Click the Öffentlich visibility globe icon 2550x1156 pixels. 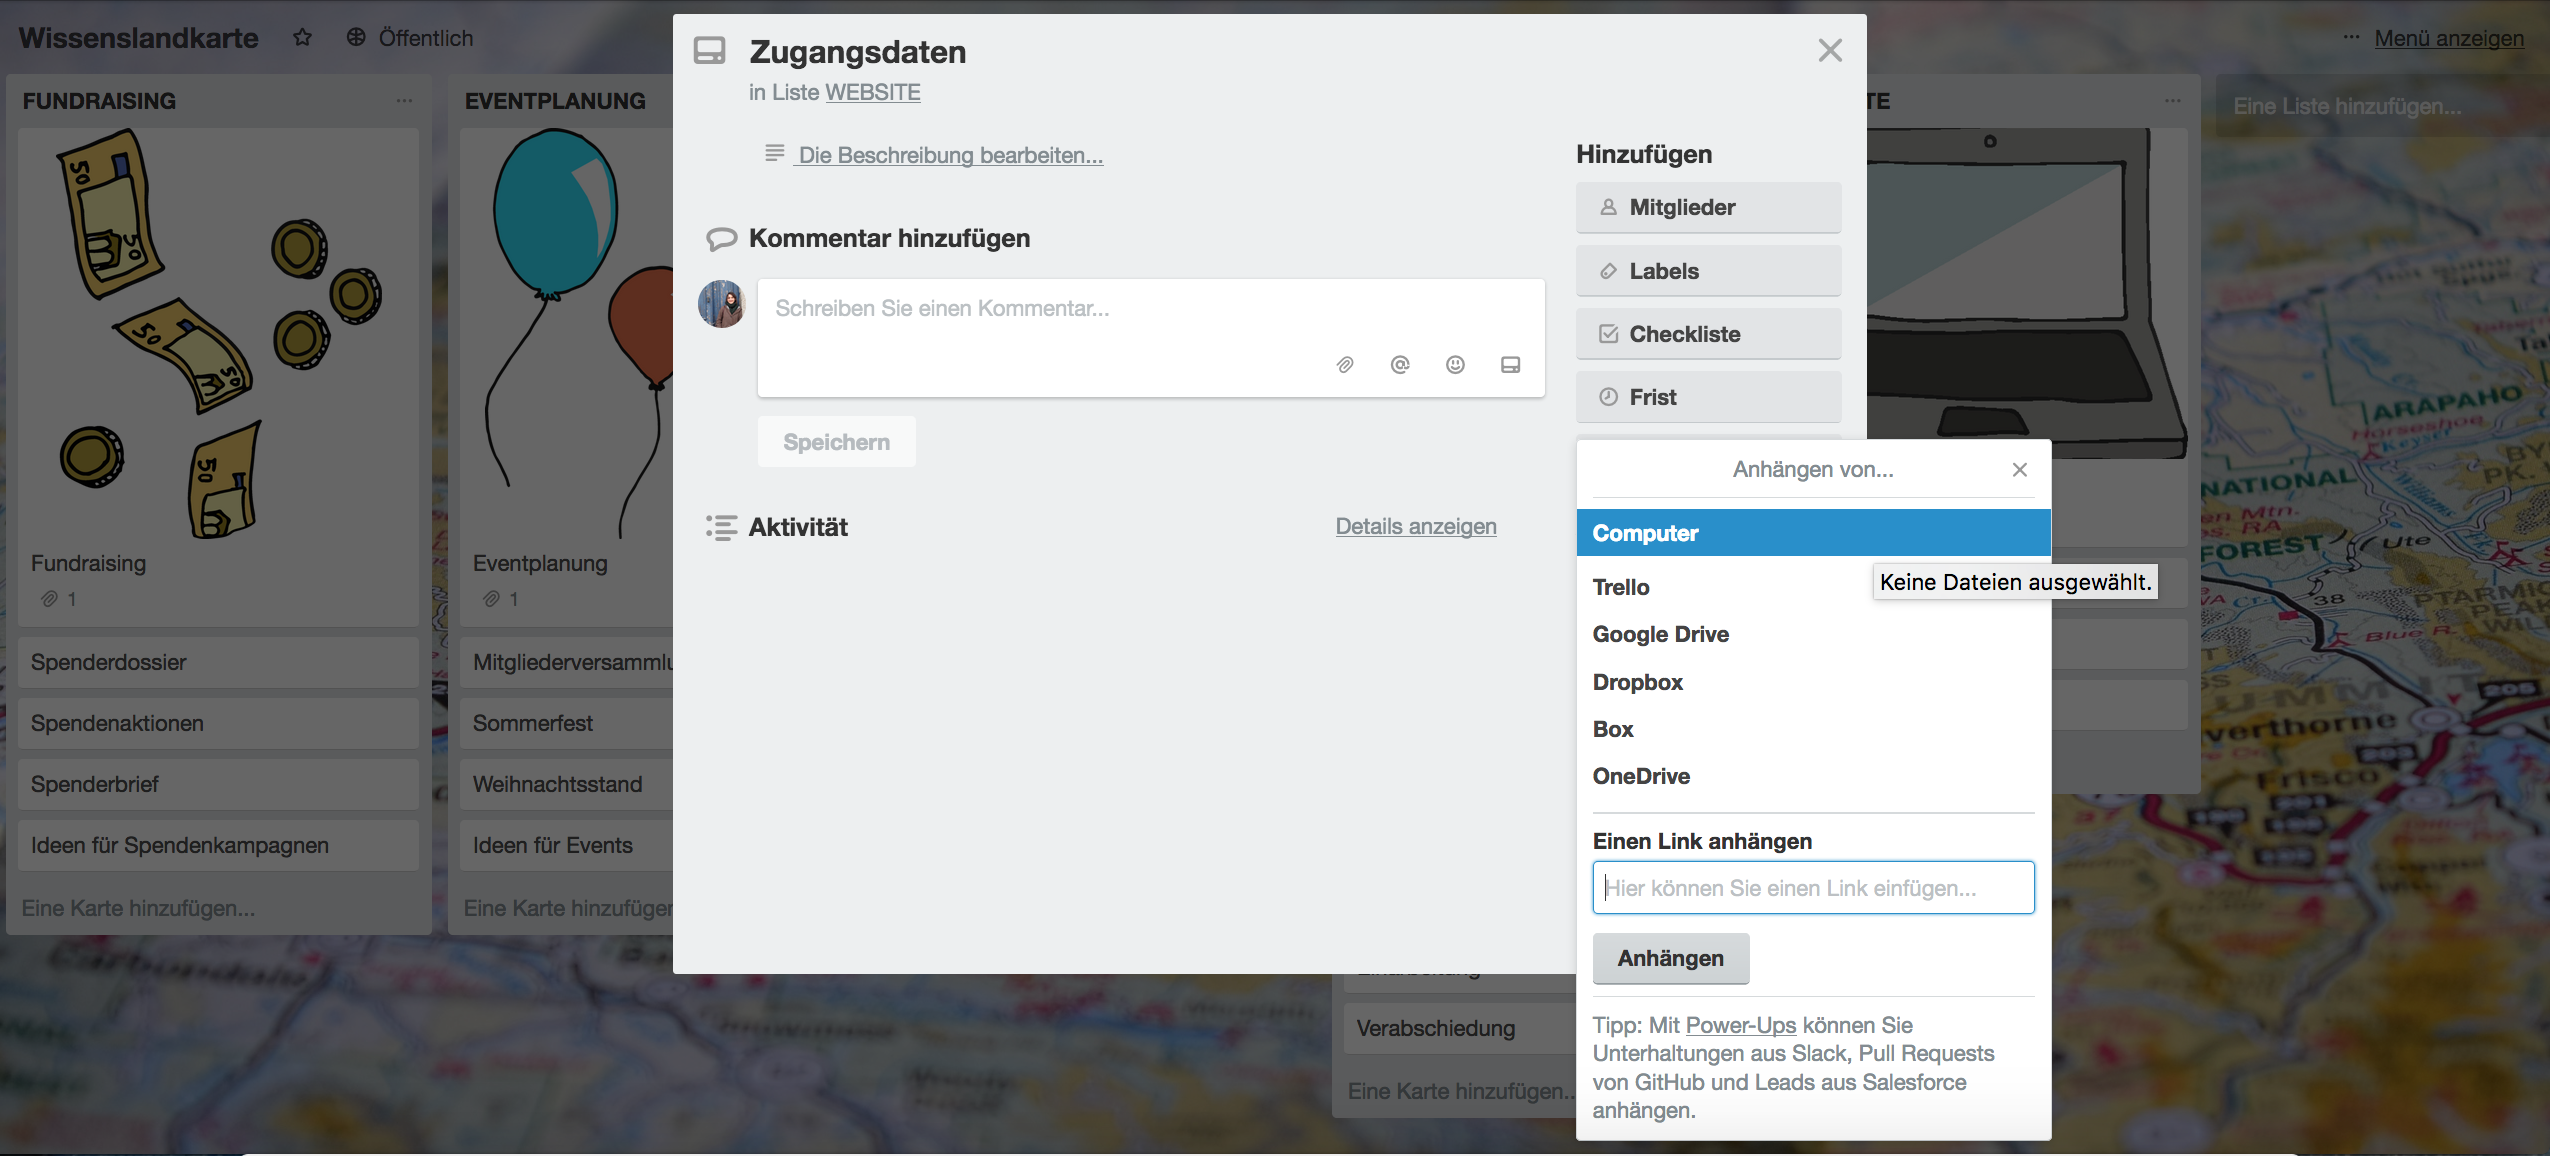click(356, 38)
